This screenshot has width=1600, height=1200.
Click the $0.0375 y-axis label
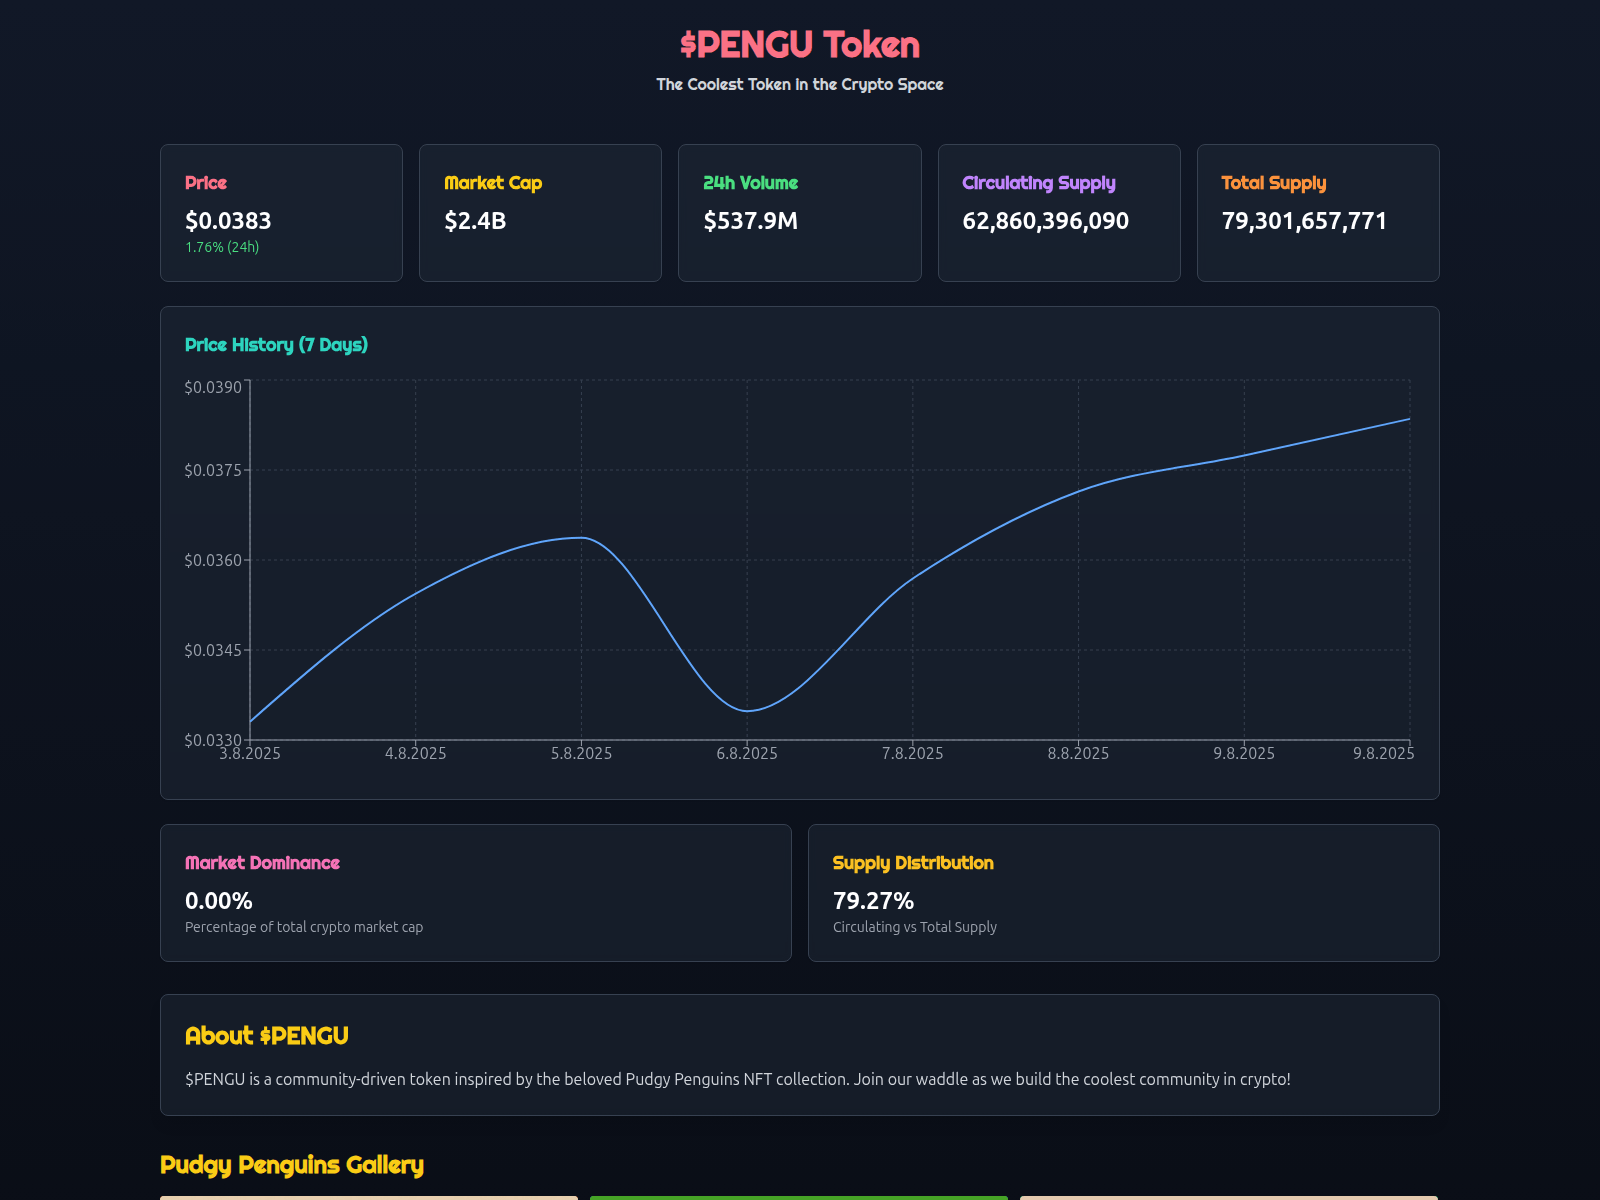[213, 470]
